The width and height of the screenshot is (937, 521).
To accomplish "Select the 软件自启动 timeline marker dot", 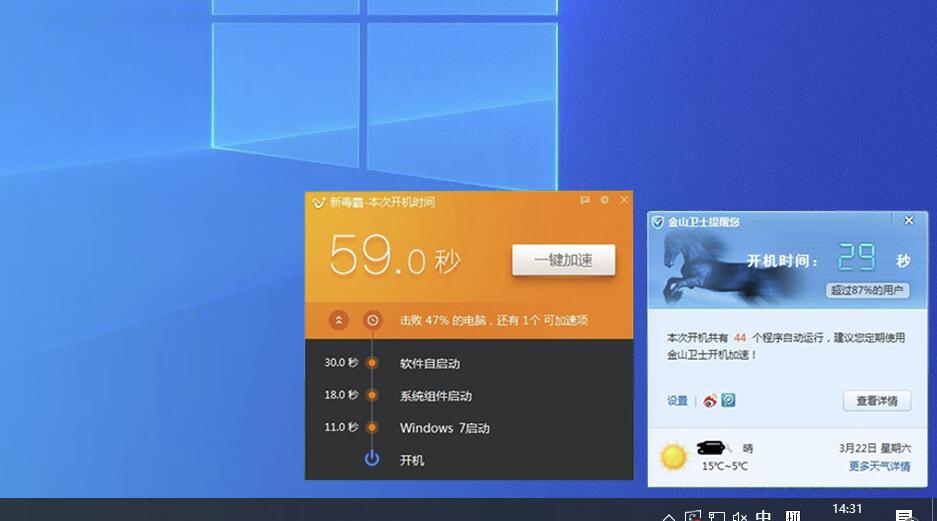I will point(372,363).
